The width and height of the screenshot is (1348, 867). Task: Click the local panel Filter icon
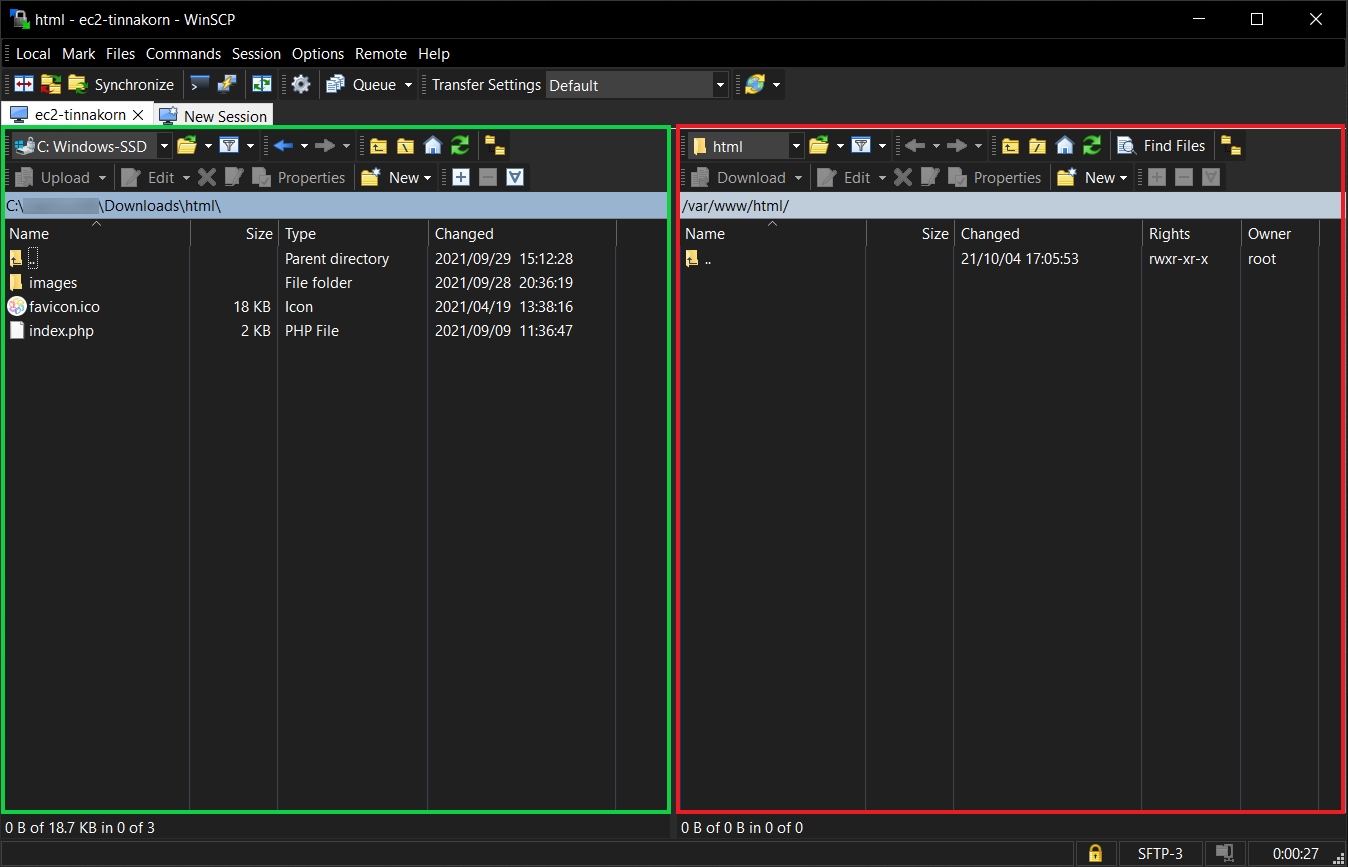point(229,146)
